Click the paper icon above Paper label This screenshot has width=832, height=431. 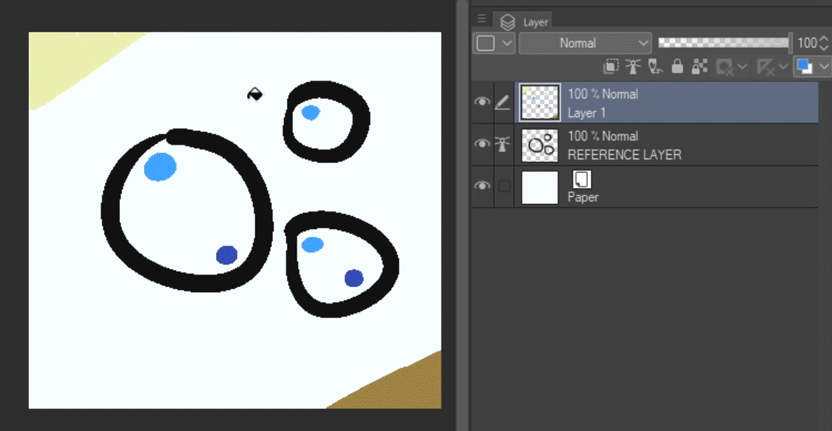point(582,179)
